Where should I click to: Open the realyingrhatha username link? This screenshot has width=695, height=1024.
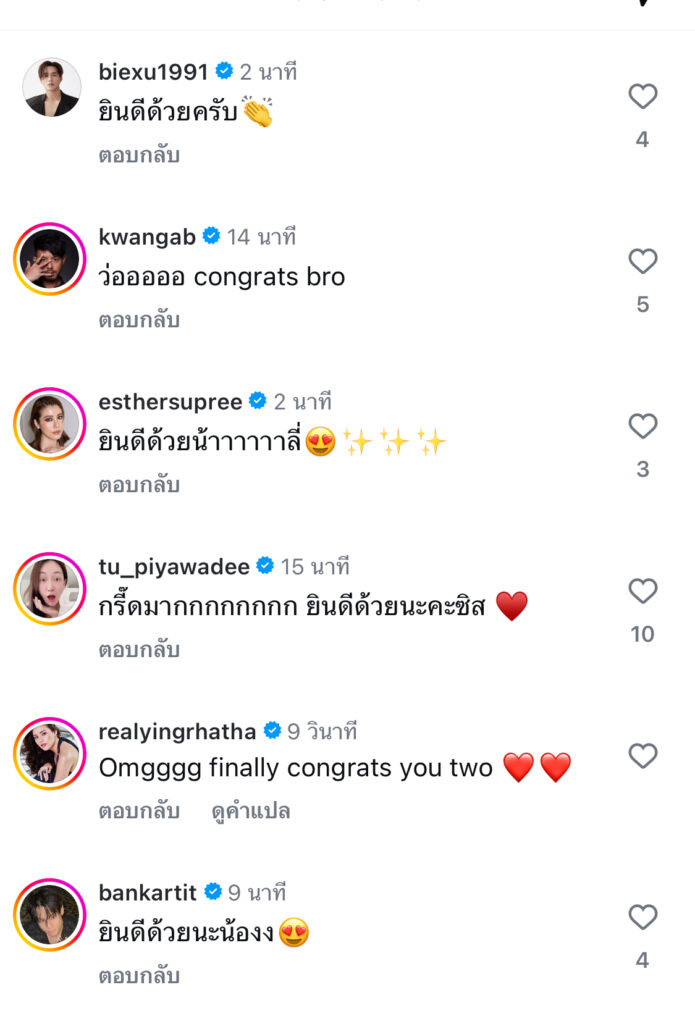[178, 731]
